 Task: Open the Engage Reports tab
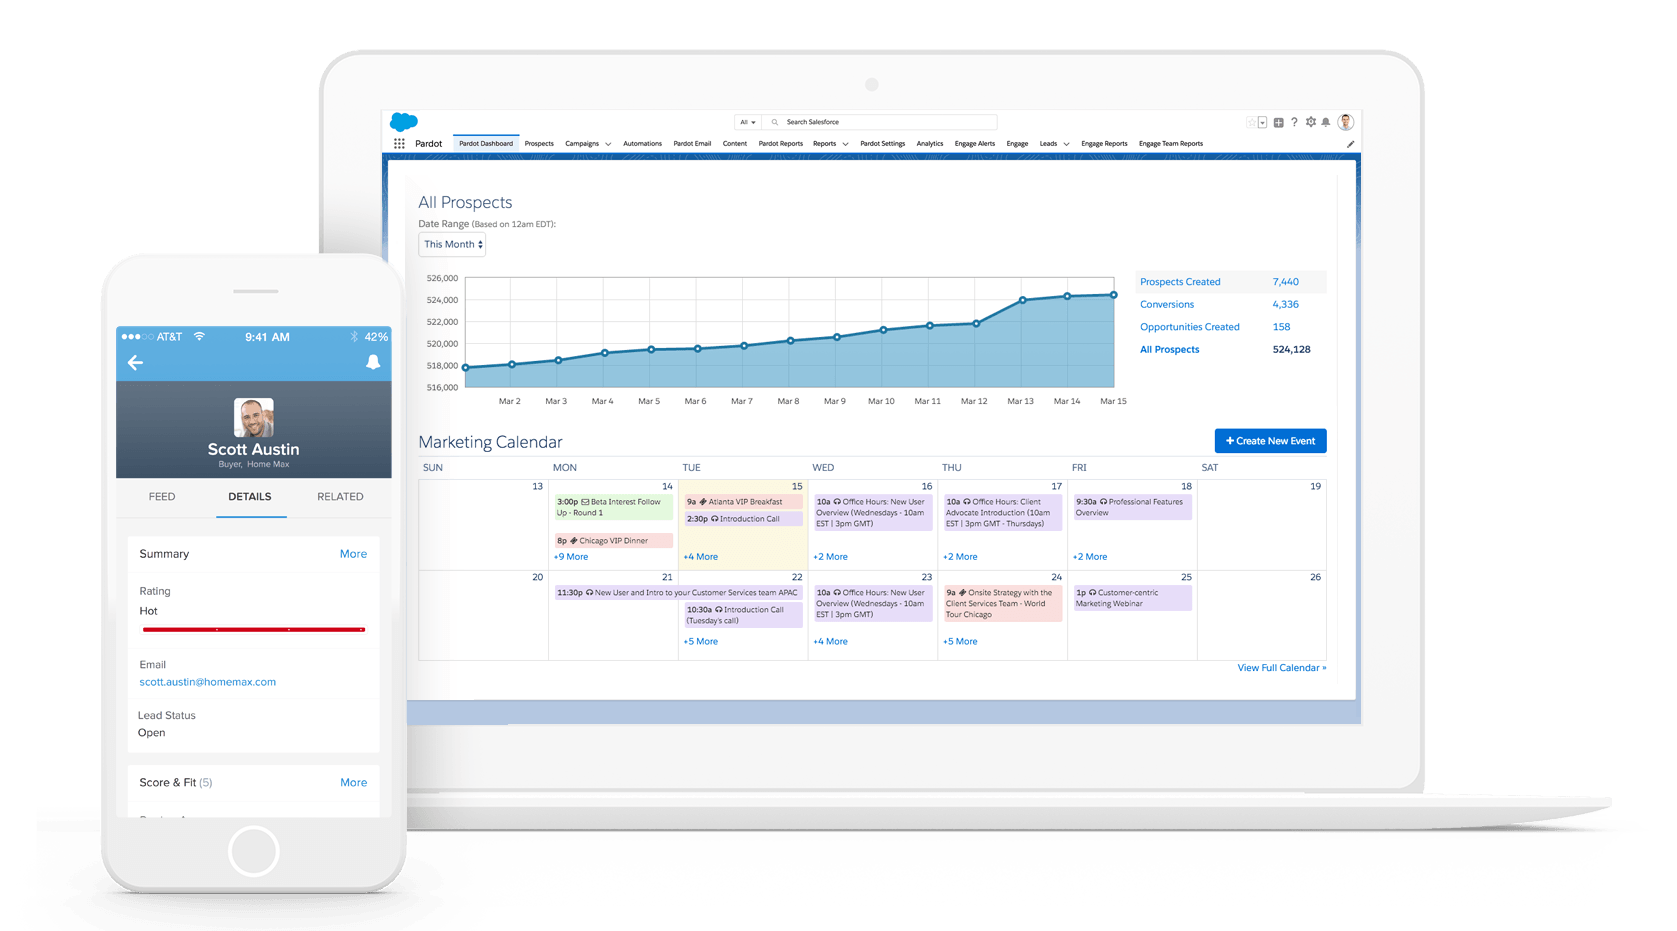(1104, 143)
